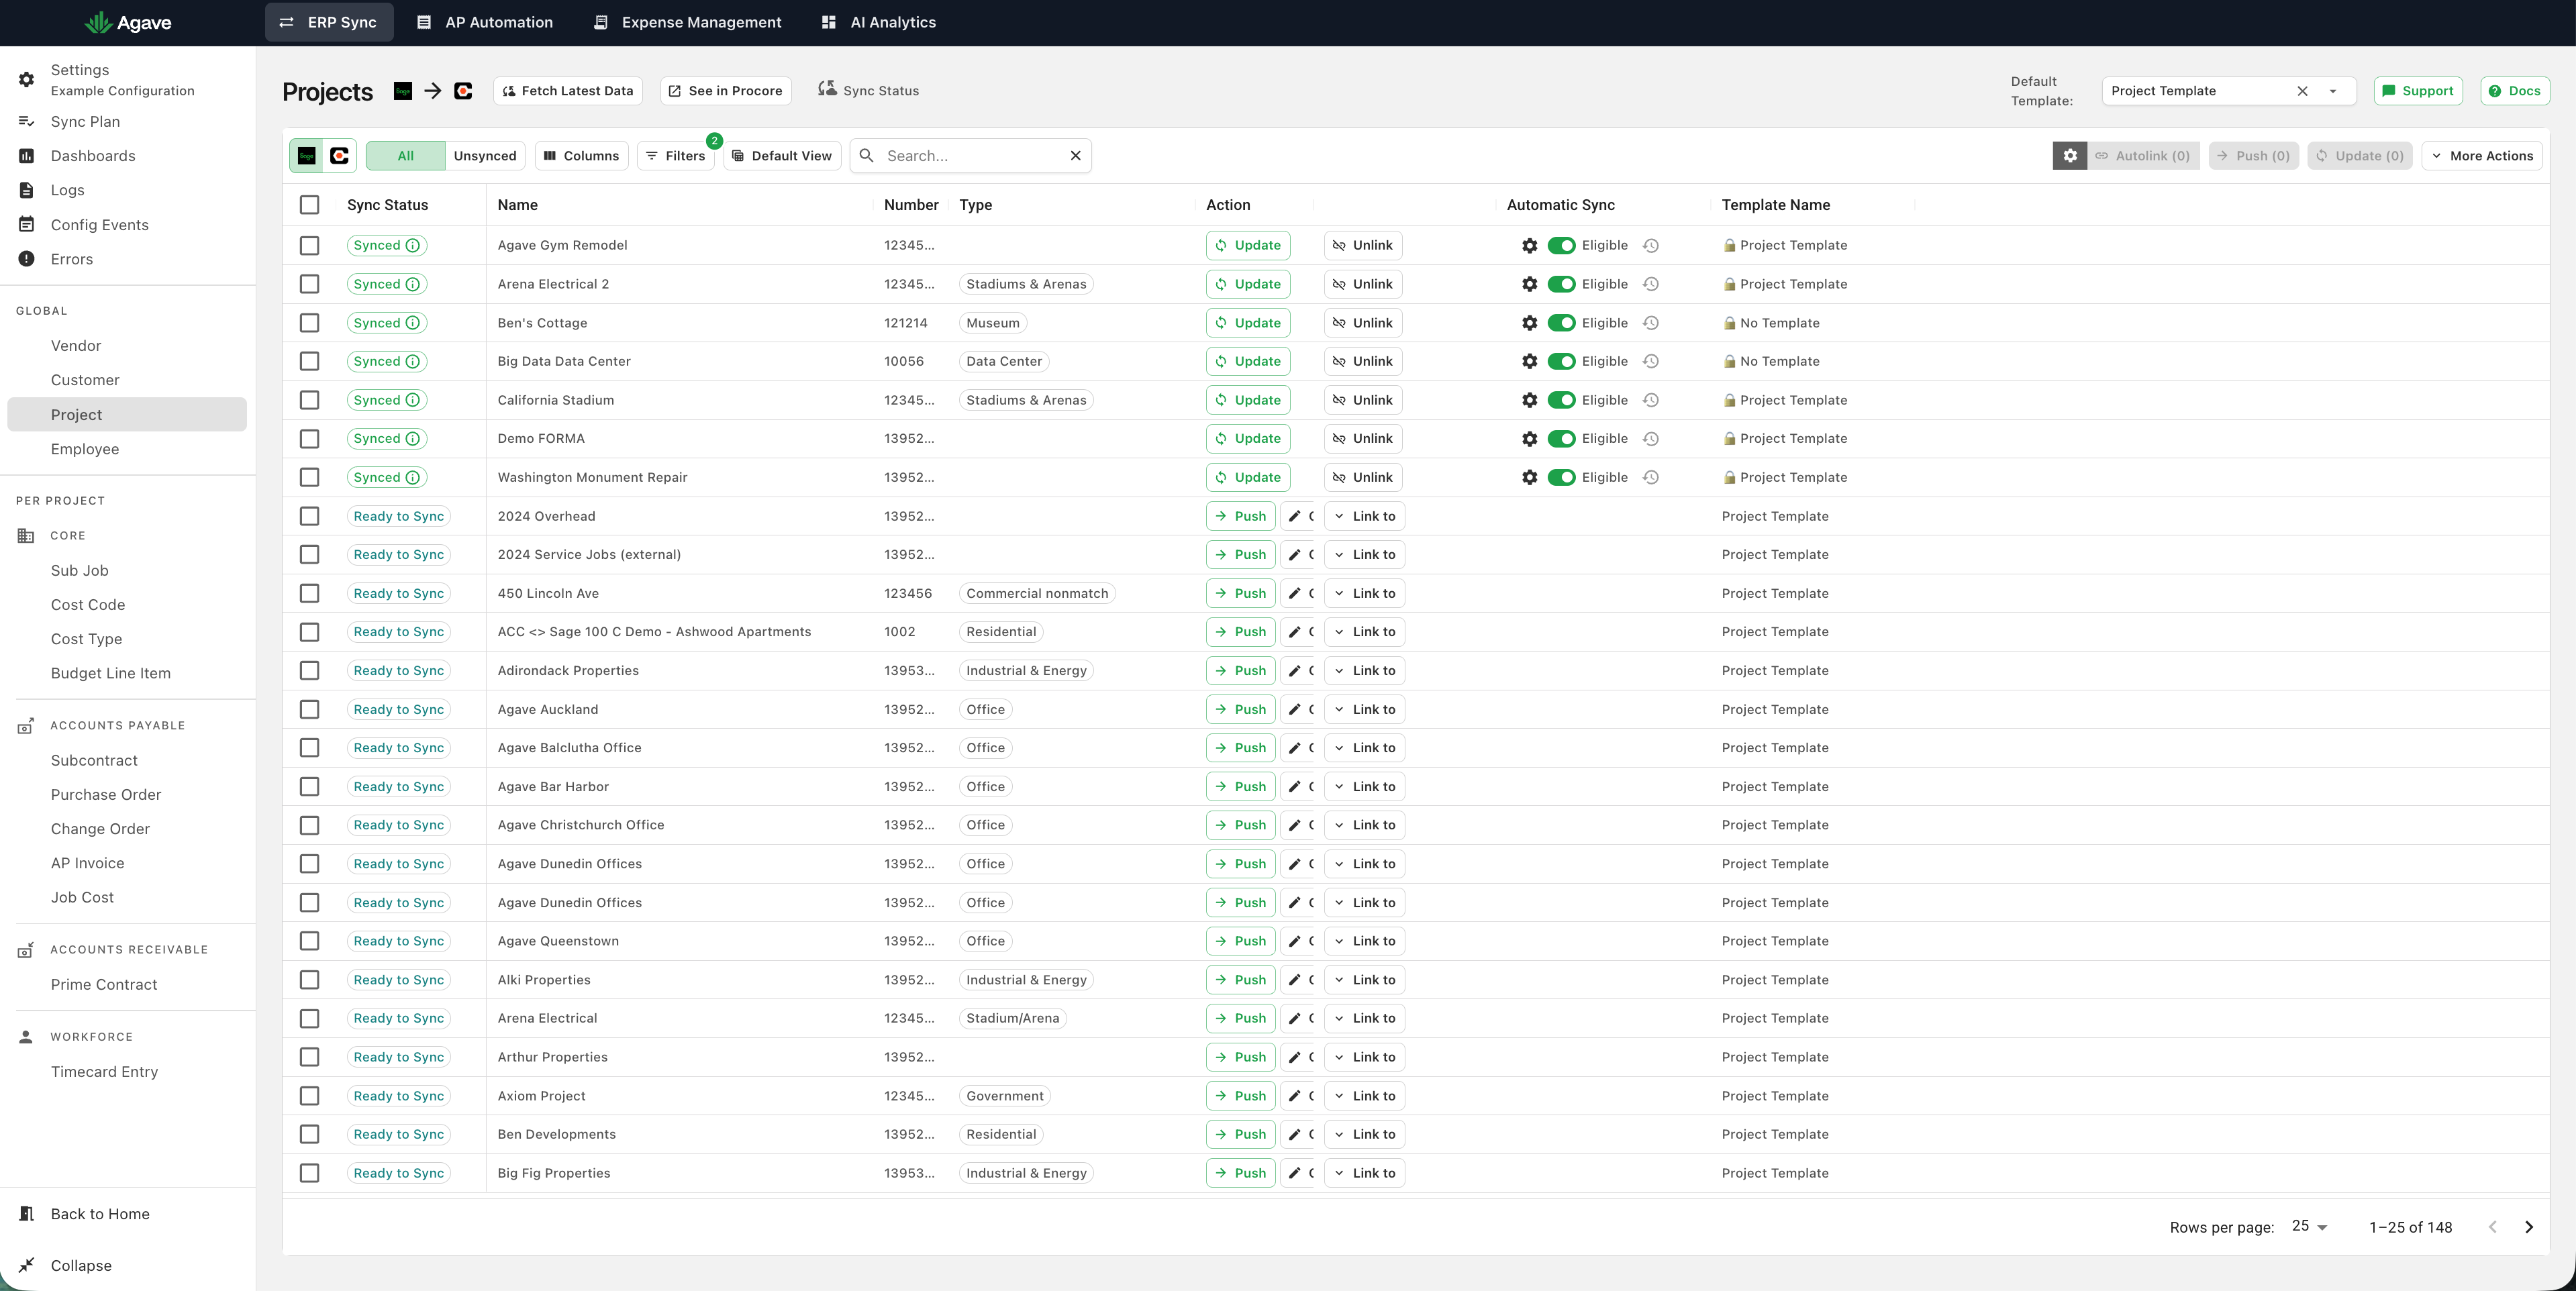Select the Unsynced filter tab
The height and width of the screenshot is (1291, 2576).
(485, 156)
